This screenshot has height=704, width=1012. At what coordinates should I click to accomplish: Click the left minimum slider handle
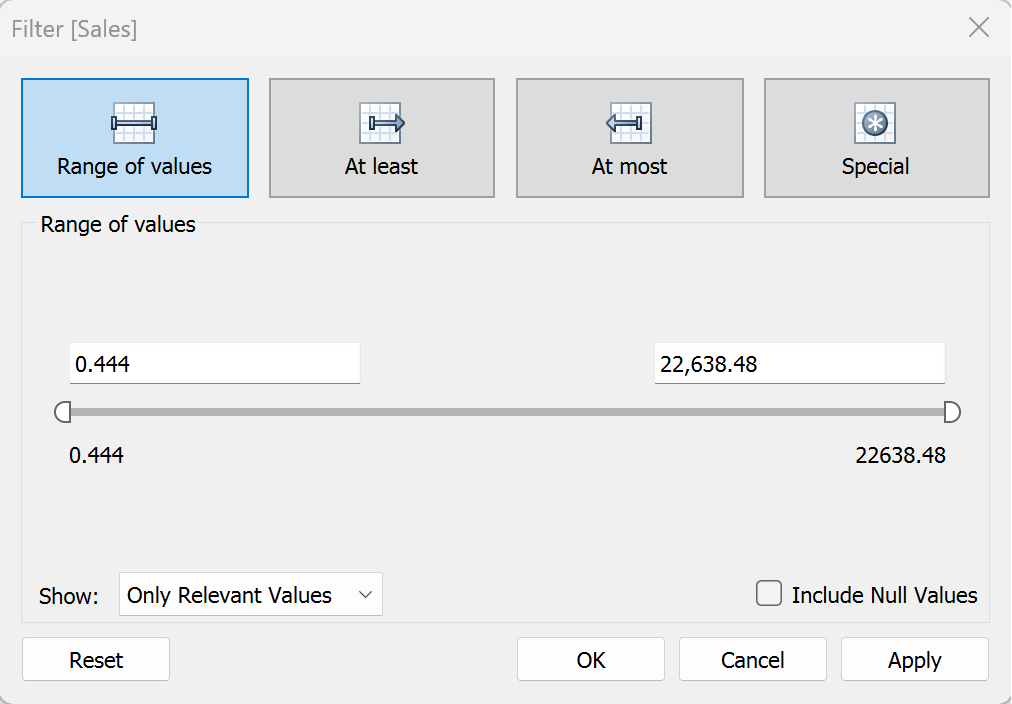click(x=63, y=412)
